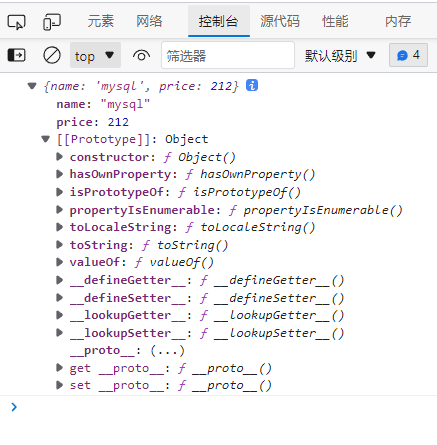Focus the 筛选器 filter input field
The image size is (437, 445).
228,55
